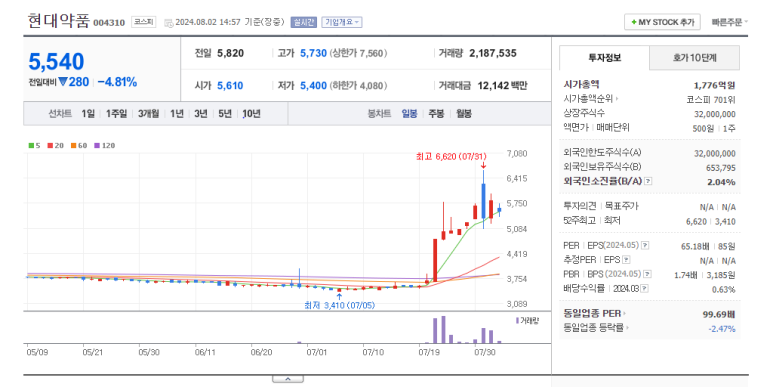Click PER value 65.18배
This screenshot has width=773, height=387.
point(696,246)
